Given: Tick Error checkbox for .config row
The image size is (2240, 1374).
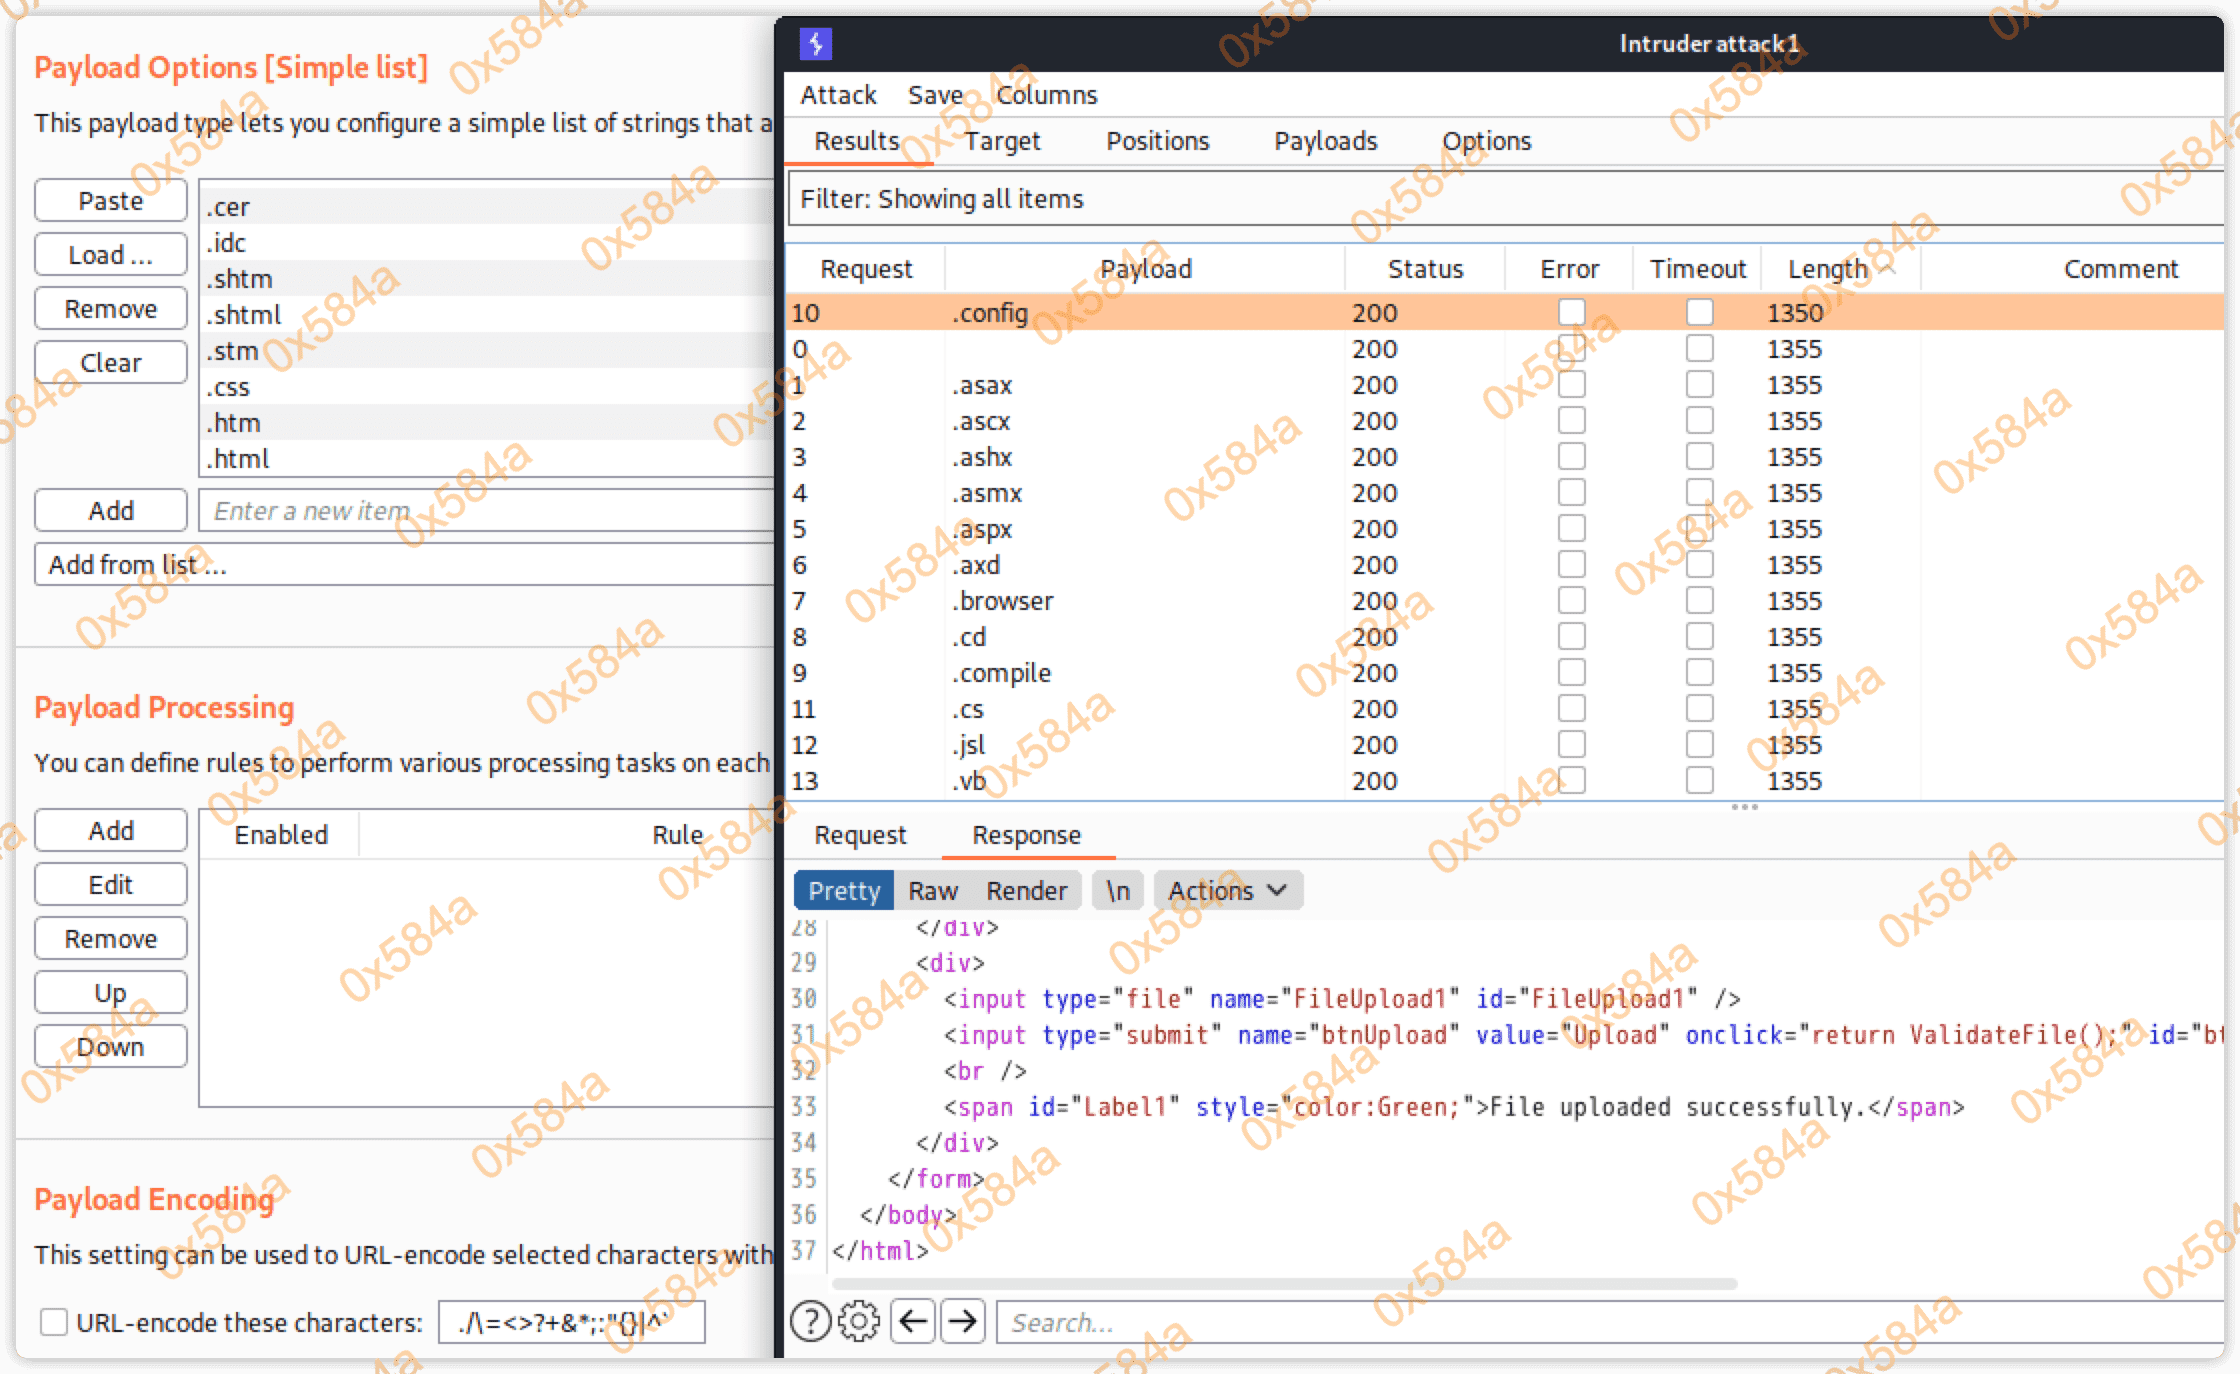Looking at the screenshot, I should click(x=1571, y=313).
